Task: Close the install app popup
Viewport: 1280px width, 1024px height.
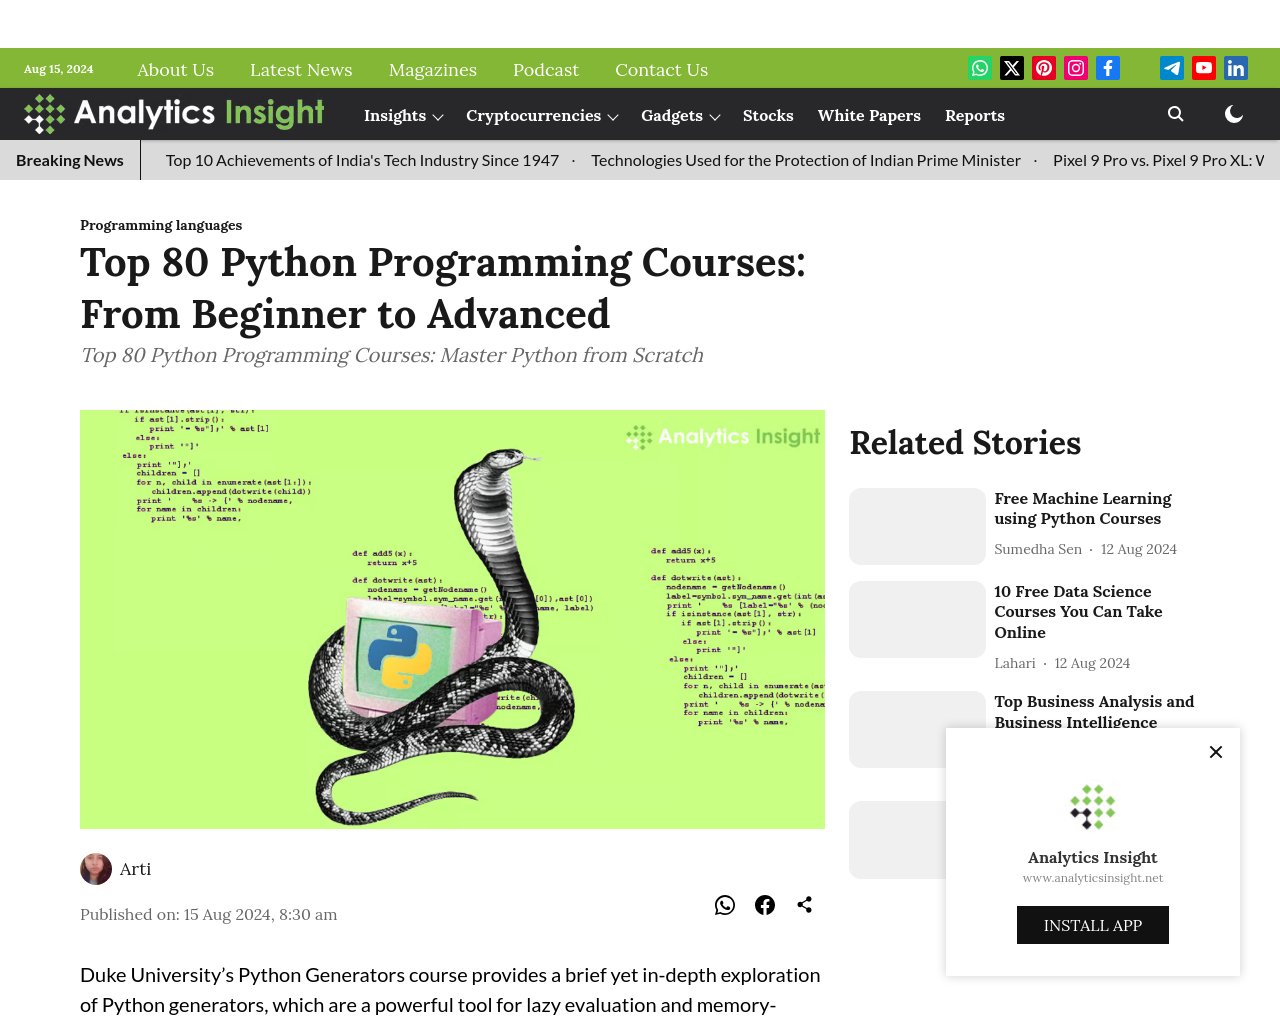Action: point(1216,752)
